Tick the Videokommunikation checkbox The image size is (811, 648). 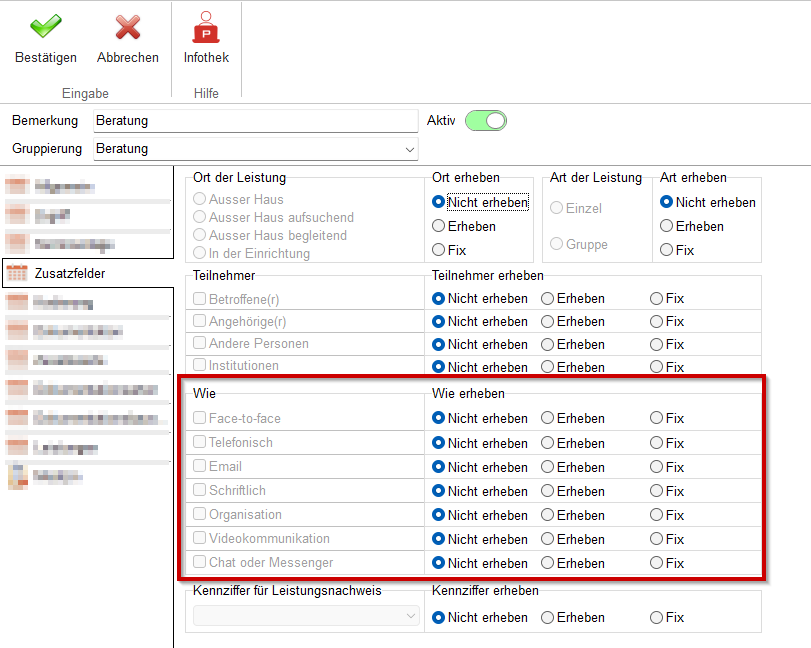200,537
